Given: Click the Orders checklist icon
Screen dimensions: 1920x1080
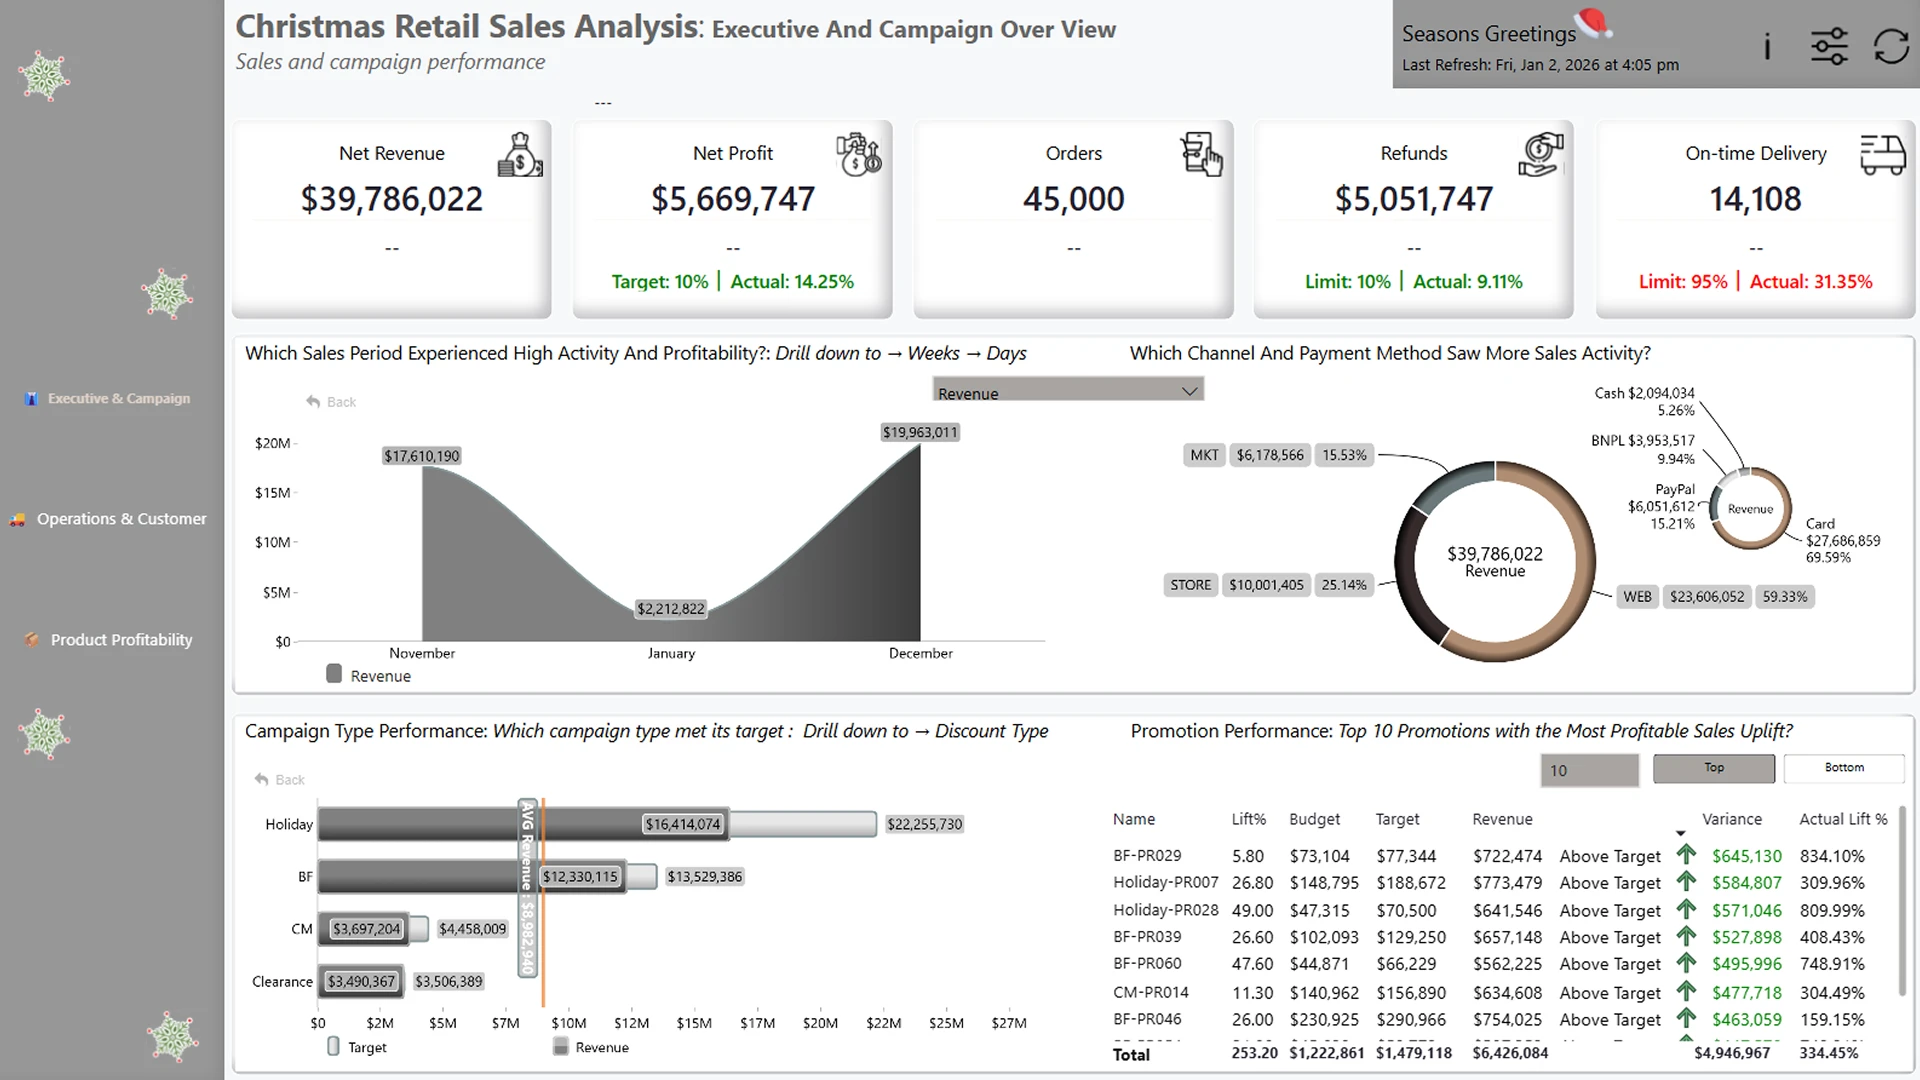Looking at the screenshot, I should click(1201, 155).
